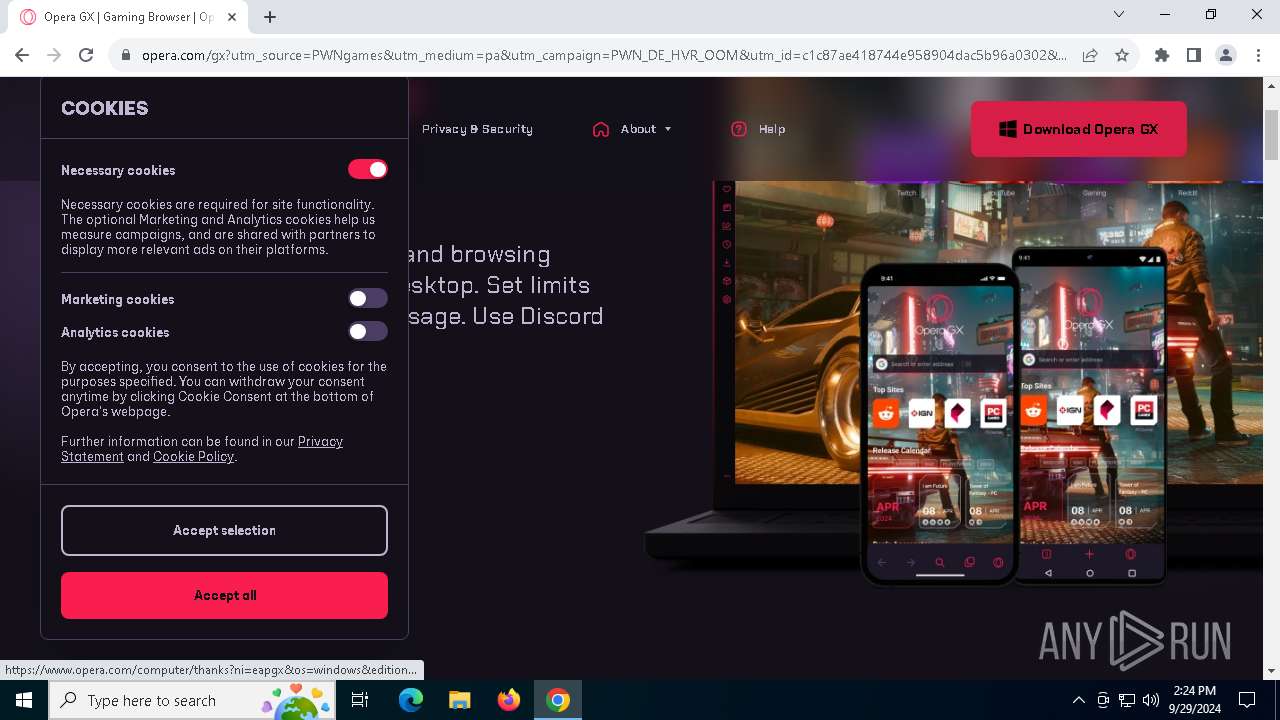
Task: Click the address bar URL
Action: [x=604, y=56]
